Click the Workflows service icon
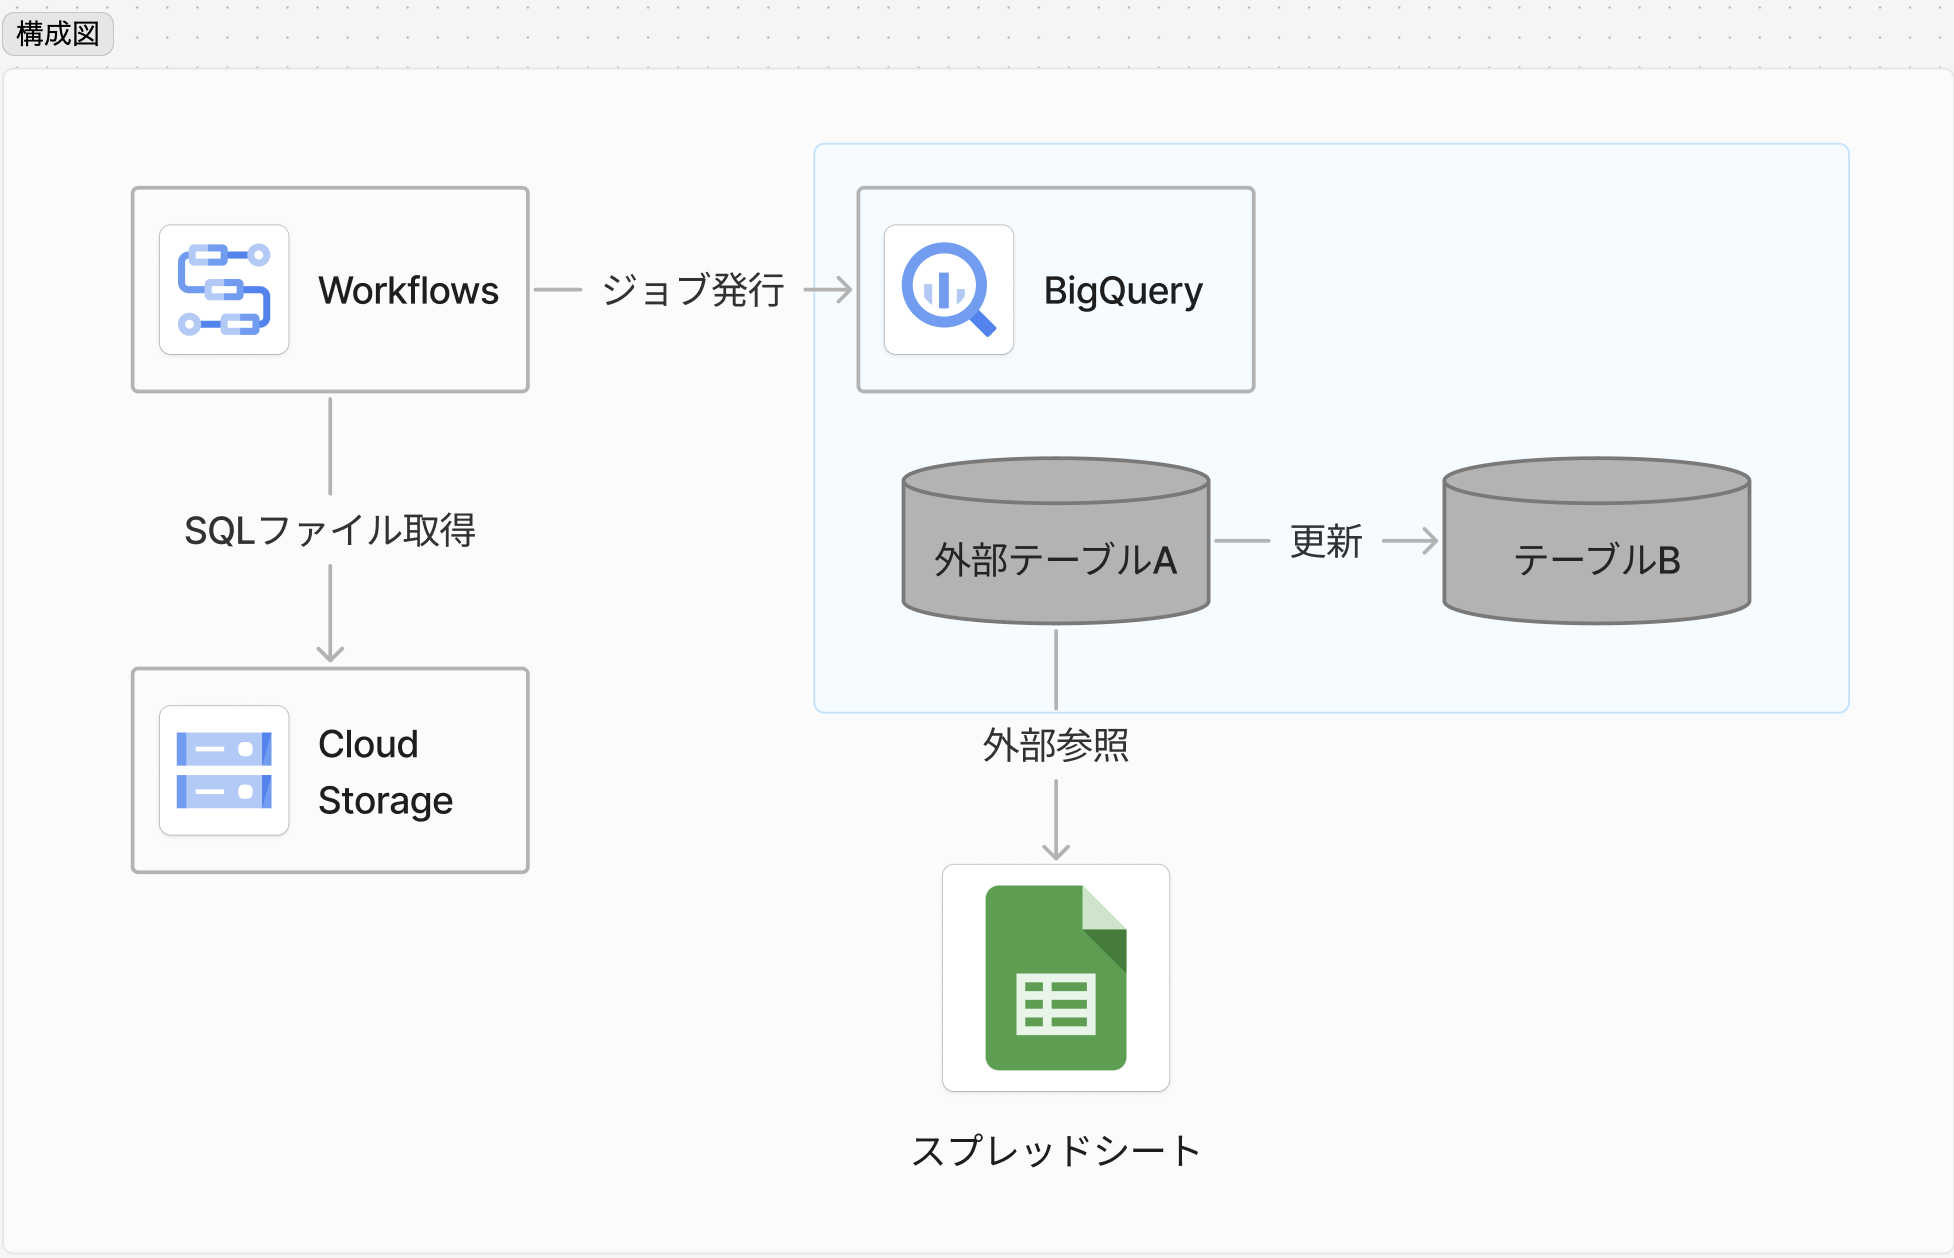Viewport: 1954px width, 1258px height. 224,290
